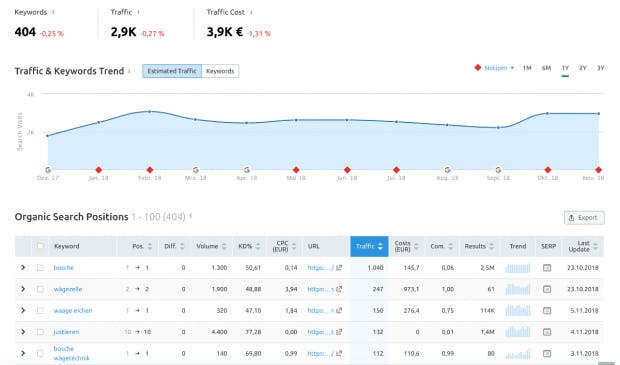Click the red note marker at Jun. 18

pos(347,170)
